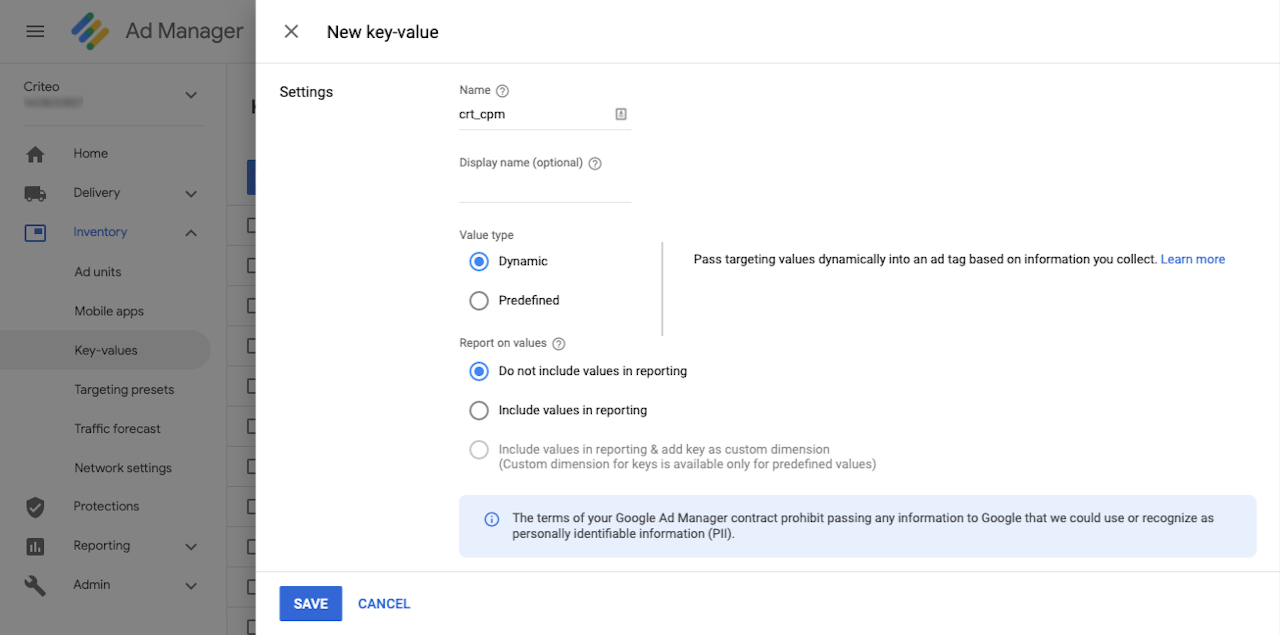Click the Protections shield icon

click(x=35, y=507)
